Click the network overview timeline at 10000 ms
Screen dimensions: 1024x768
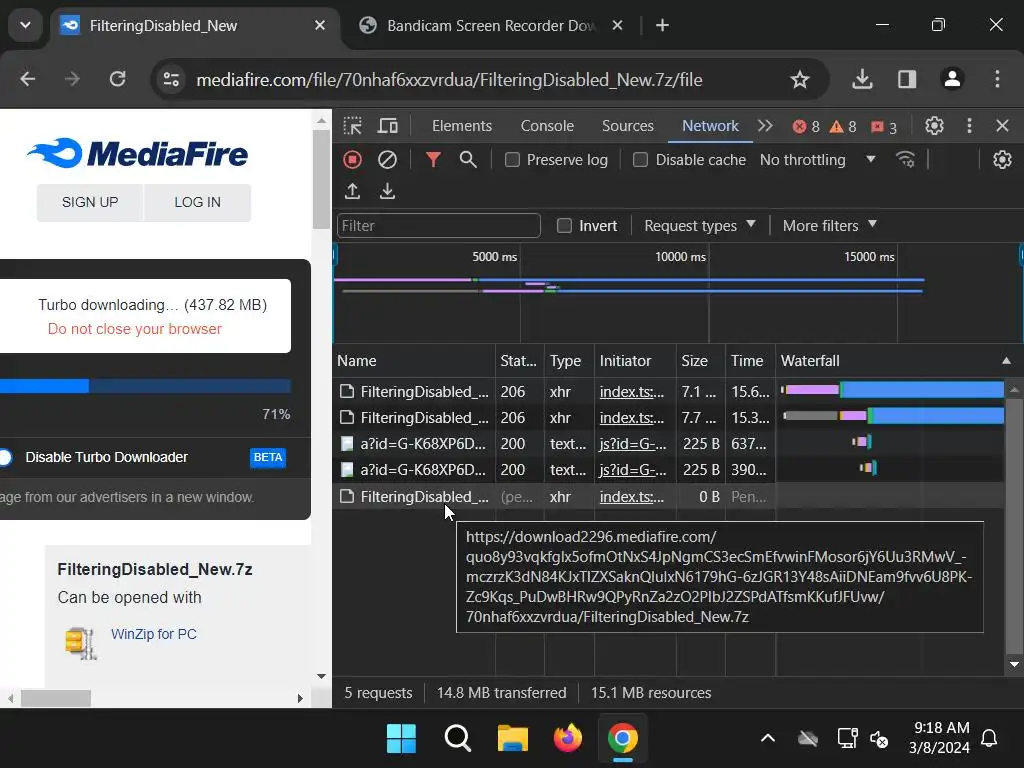(709, 294)
